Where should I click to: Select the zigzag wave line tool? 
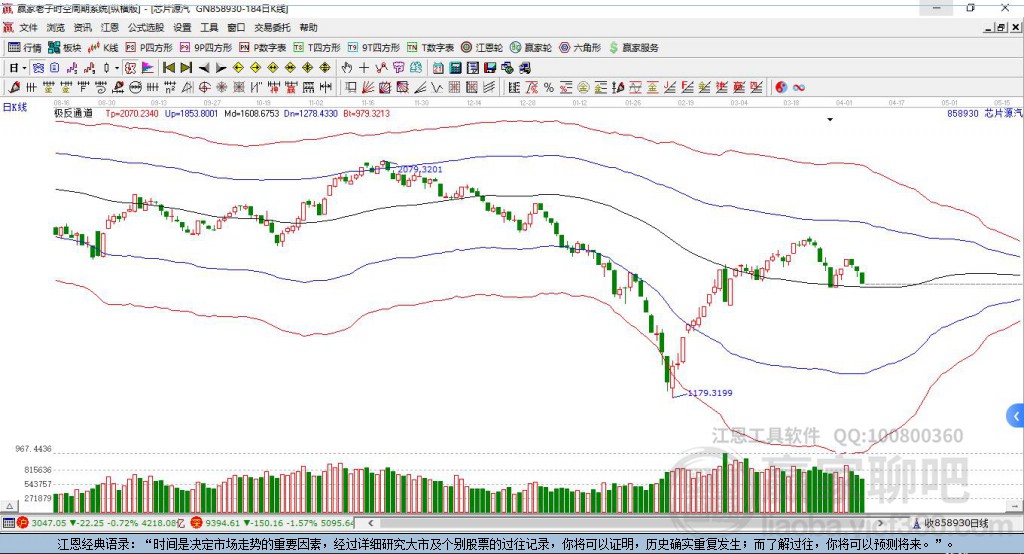tap(437, 88)
